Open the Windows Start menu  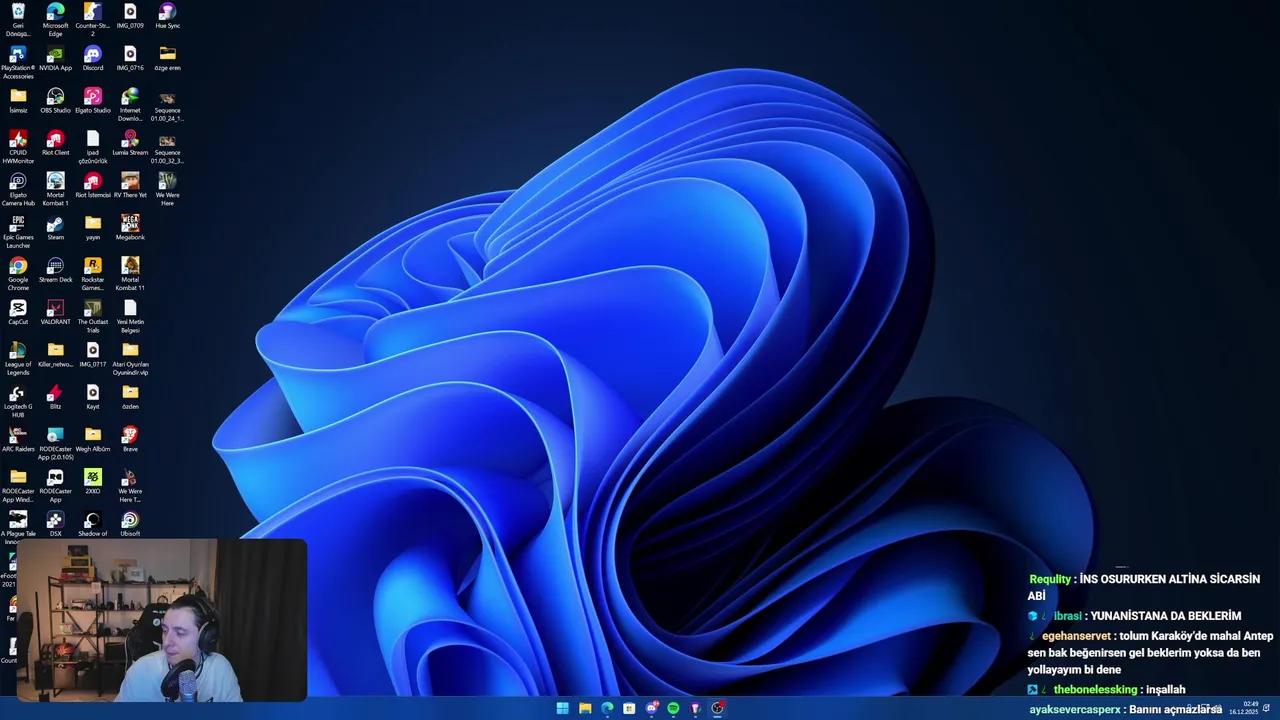tap(563, 708)
